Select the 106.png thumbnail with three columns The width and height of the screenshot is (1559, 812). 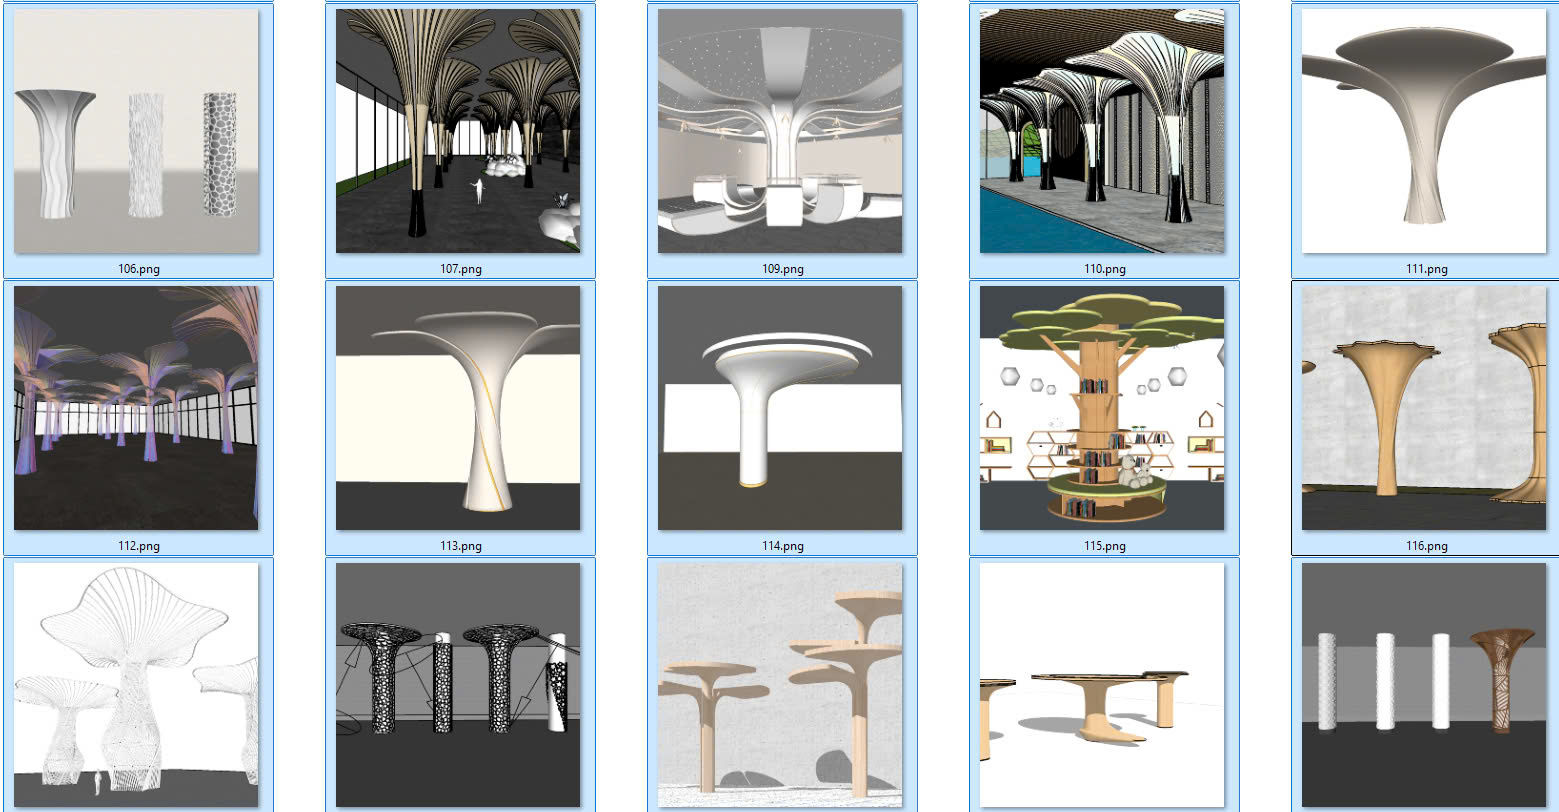(136, 131)
